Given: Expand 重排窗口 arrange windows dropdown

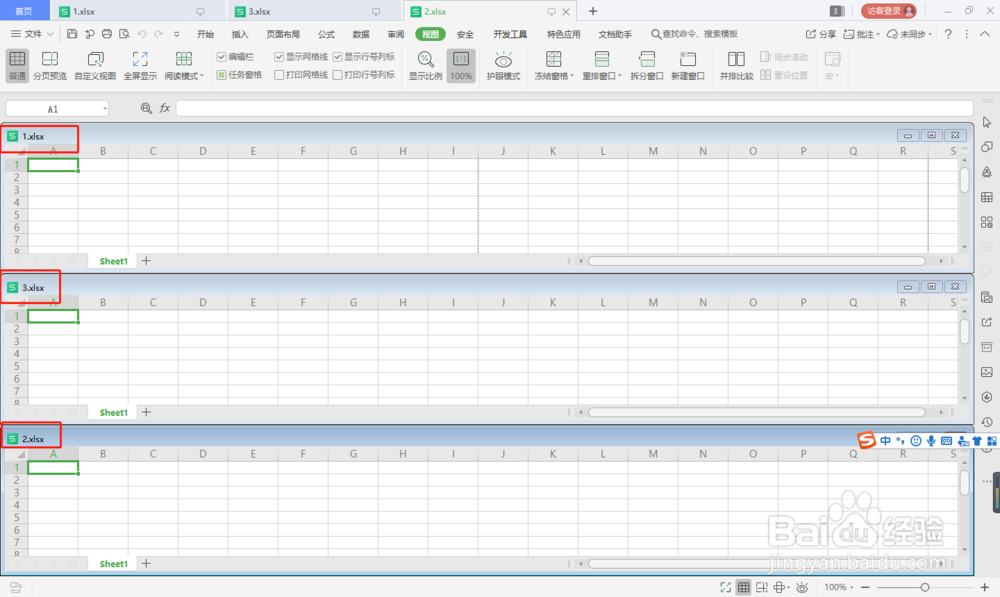Looking at the screenshot, I should click(x=619, y=76).
